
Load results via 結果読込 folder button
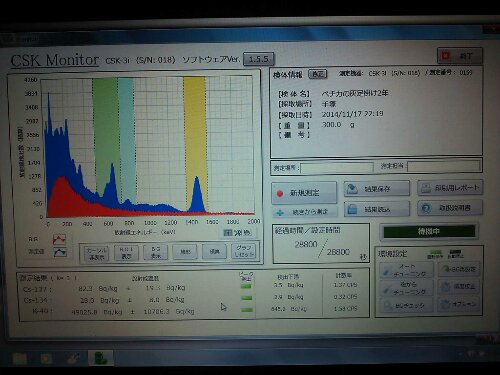coord(377,209)
